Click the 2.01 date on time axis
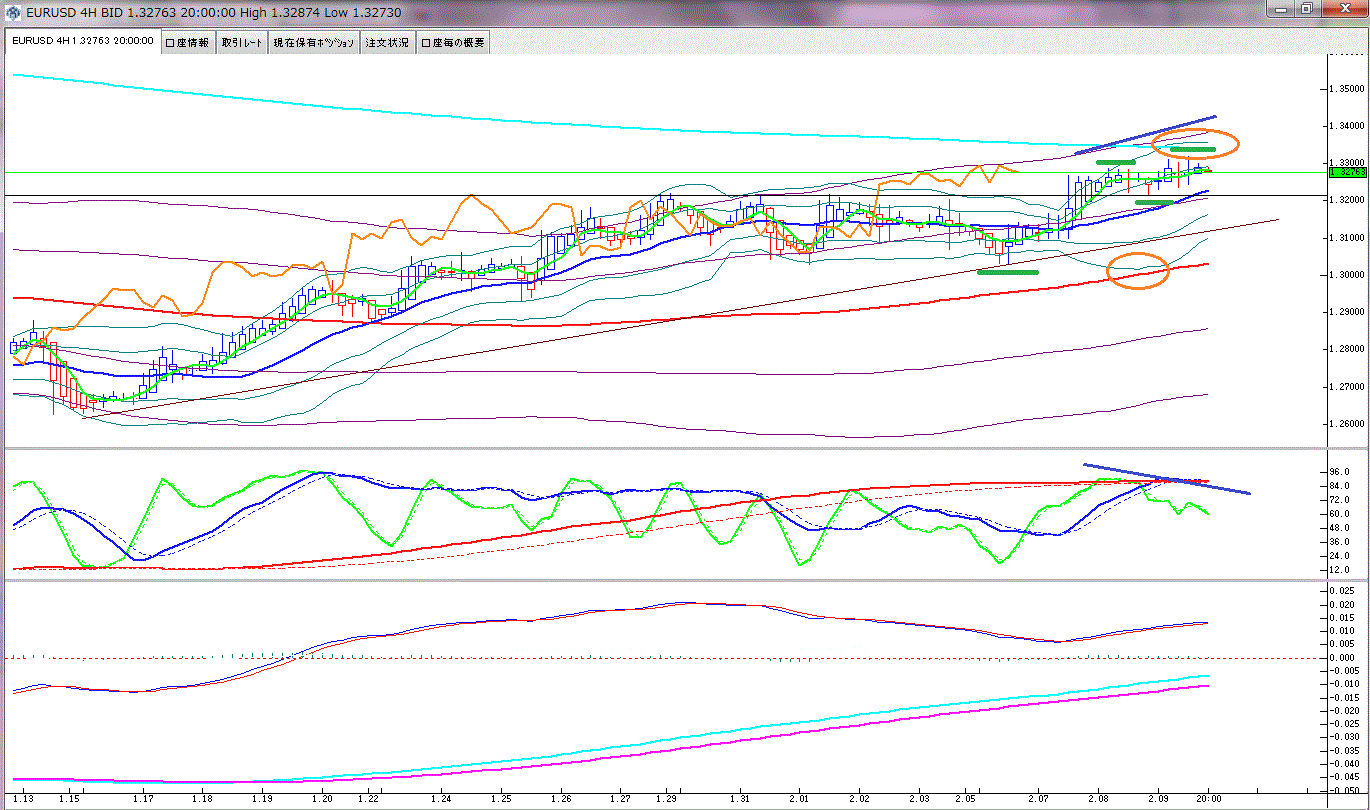Image resolution: width=1370 pixels, height=810 pixels. click(799, 799)
